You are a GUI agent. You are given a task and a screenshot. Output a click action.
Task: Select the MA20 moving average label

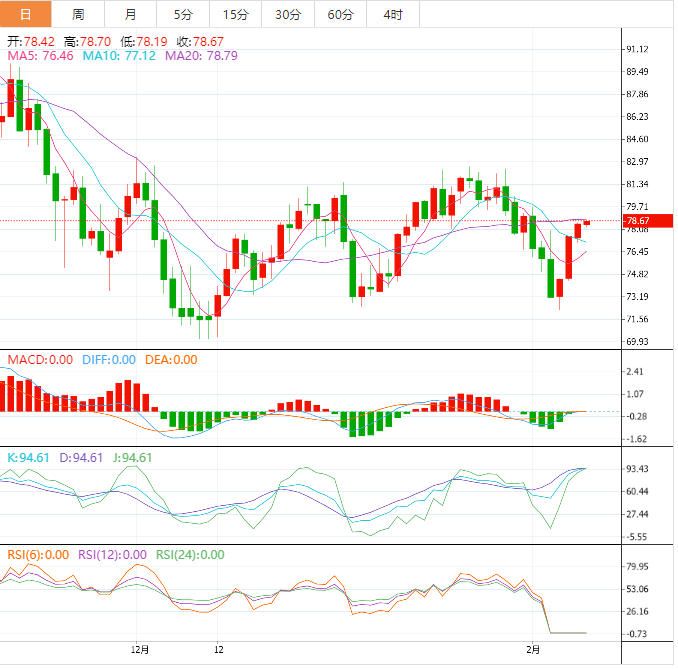(200, 57)
